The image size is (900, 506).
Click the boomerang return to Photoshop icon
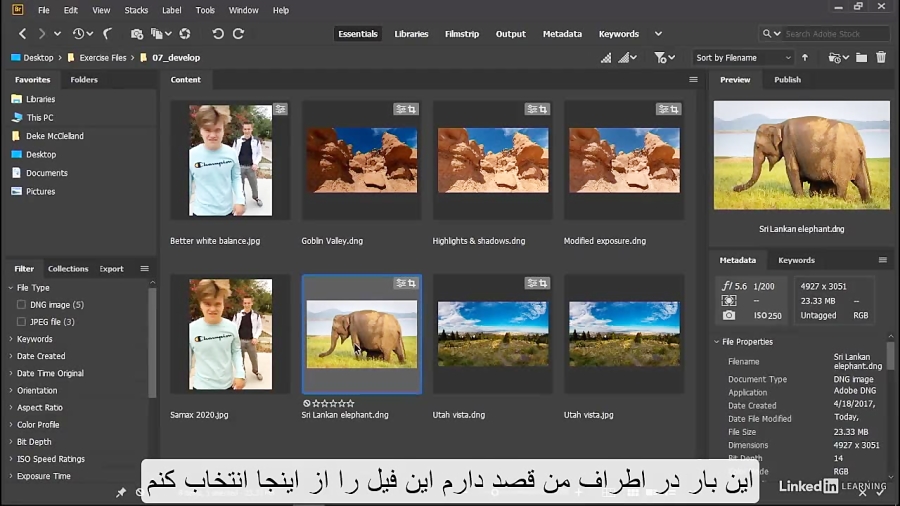[107, 34]
